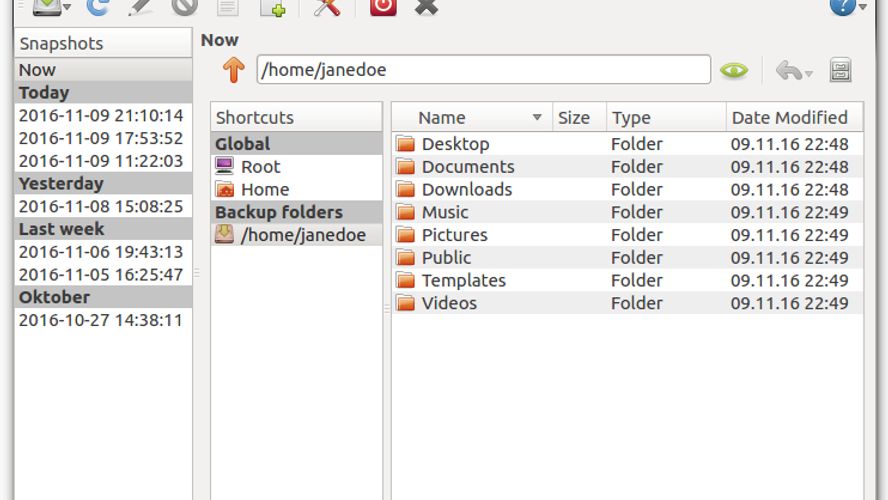Open the Help menu dropdown arrow

pyautogui.click(x=863, y=7)
